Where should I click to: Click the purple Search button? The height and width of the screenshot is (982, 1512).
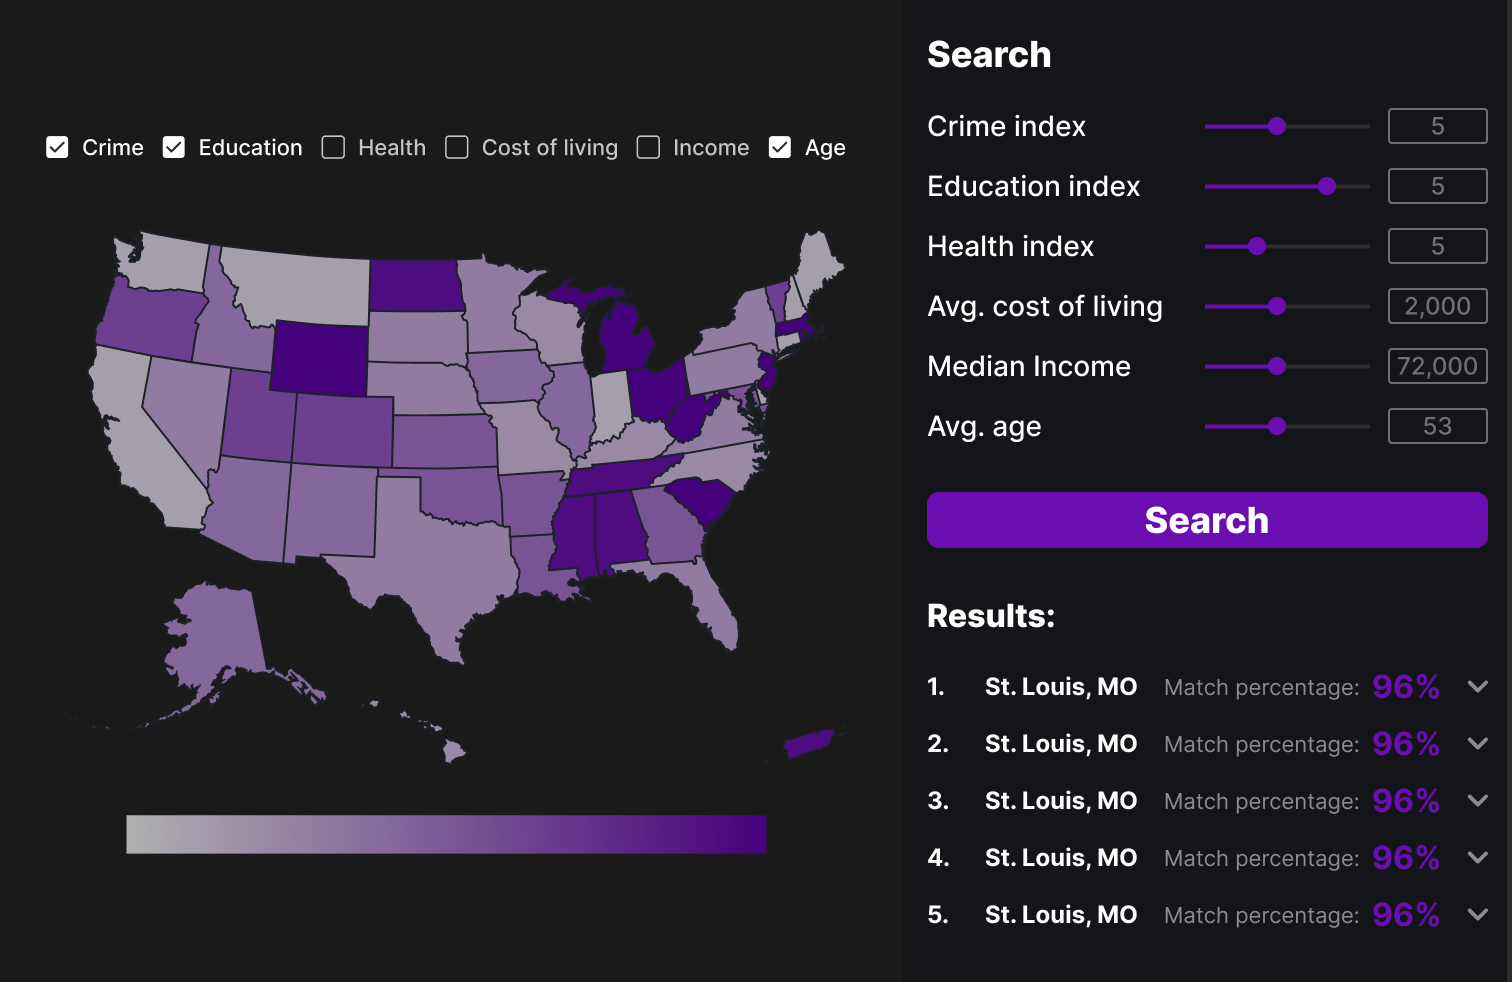1206,520
